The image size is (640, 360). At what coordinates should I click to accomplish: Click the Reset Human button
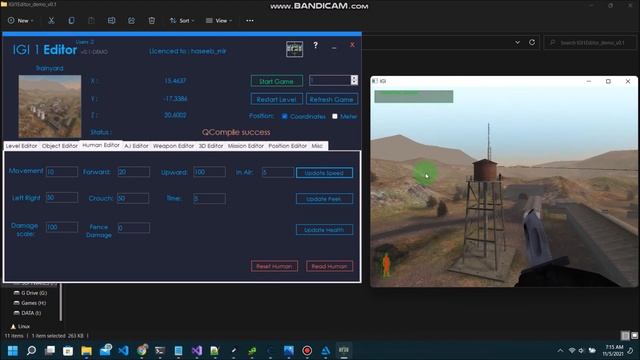tap(274, 266)
